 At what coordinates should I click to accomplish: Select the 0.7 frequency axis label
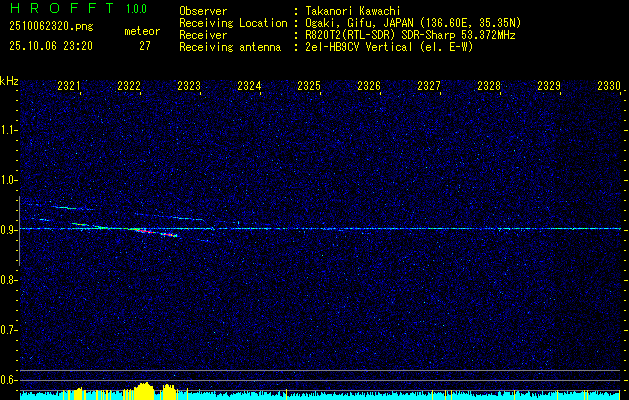(9, 330)
